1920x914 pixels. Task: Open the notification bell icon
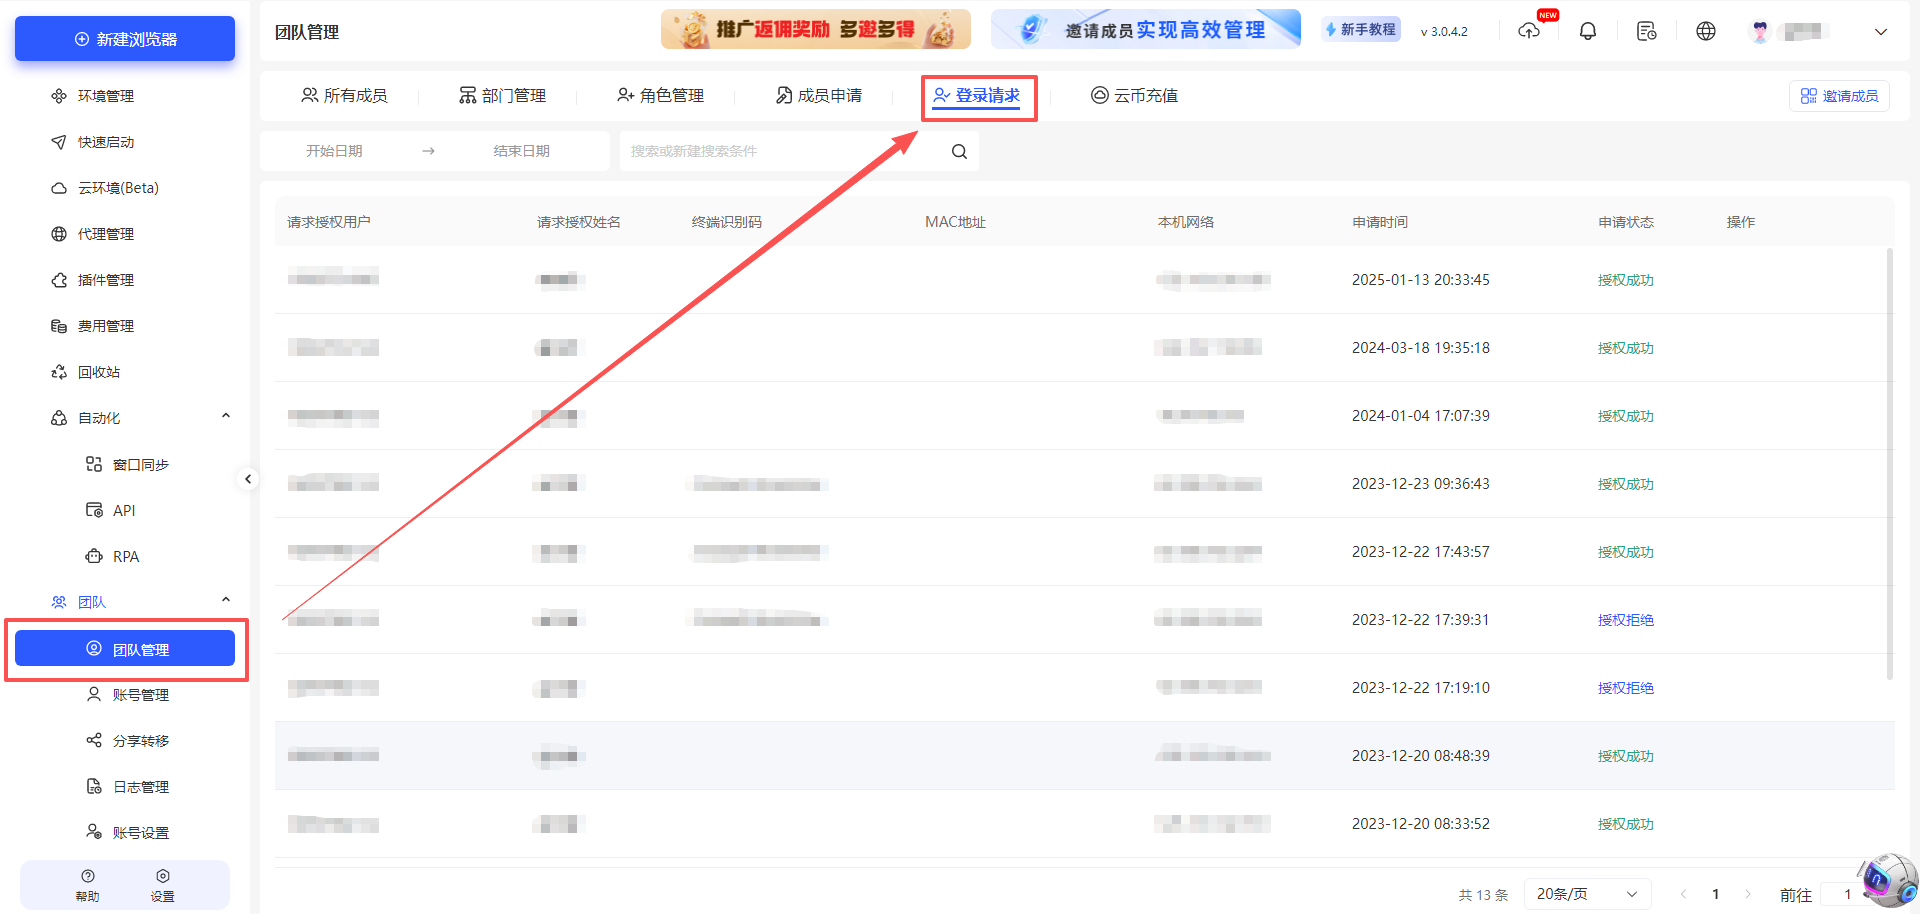click(1588, 30)
